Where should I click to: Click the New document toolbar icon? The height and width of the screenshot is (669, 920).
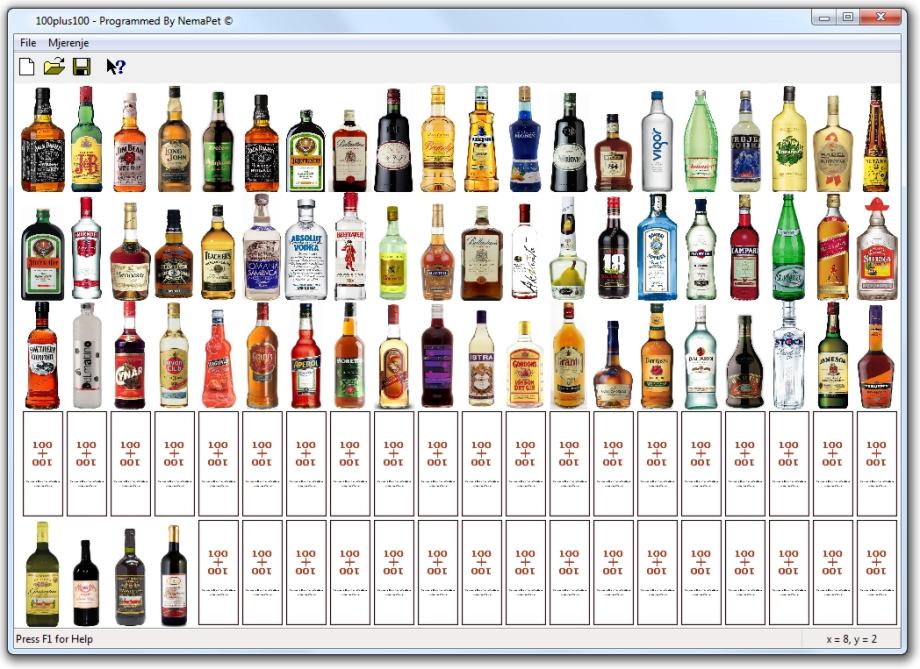pos(26,67)
